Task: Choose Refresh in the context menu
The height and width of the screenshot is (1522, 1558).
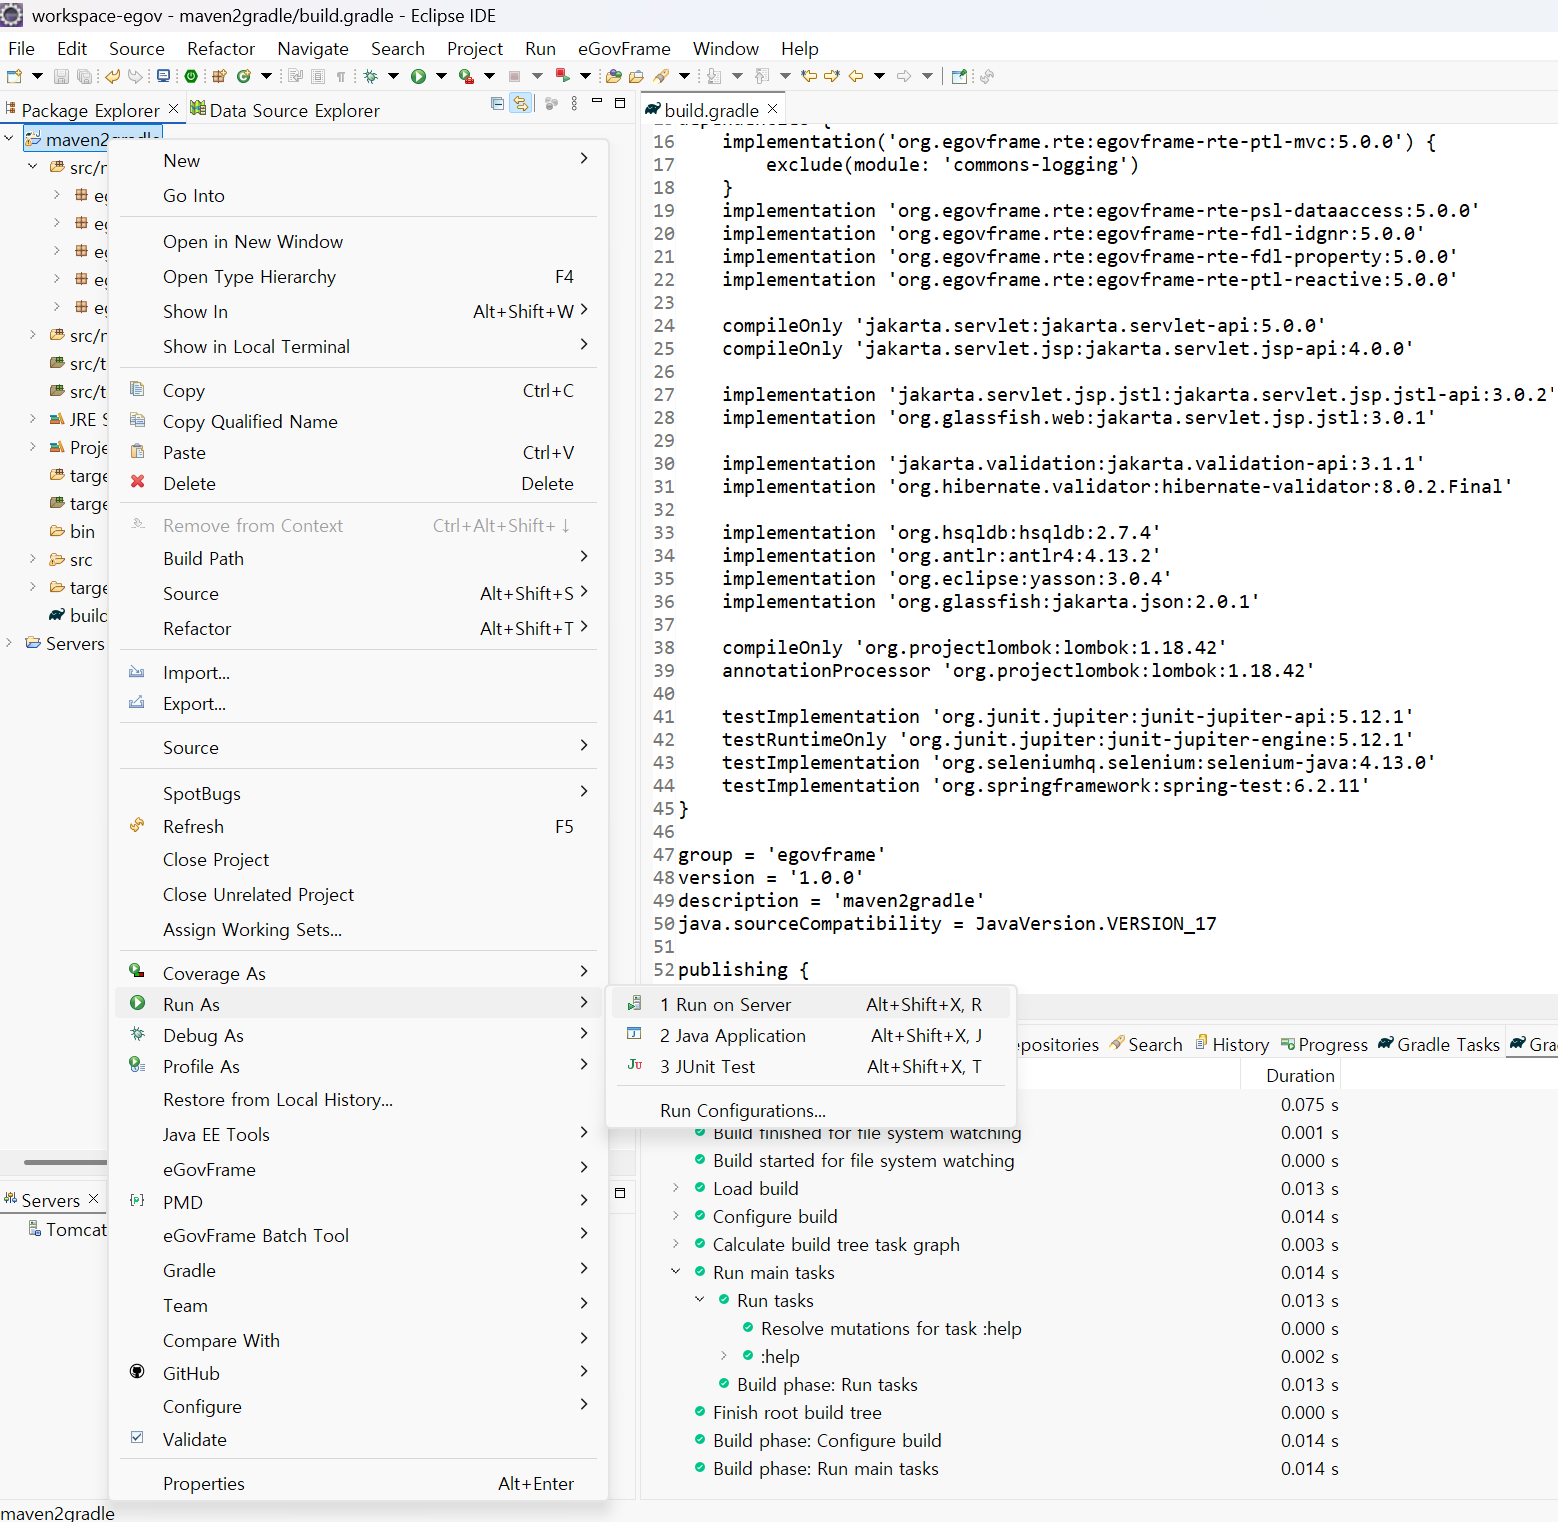Action: pyautogui.click(x=193, y=827)
